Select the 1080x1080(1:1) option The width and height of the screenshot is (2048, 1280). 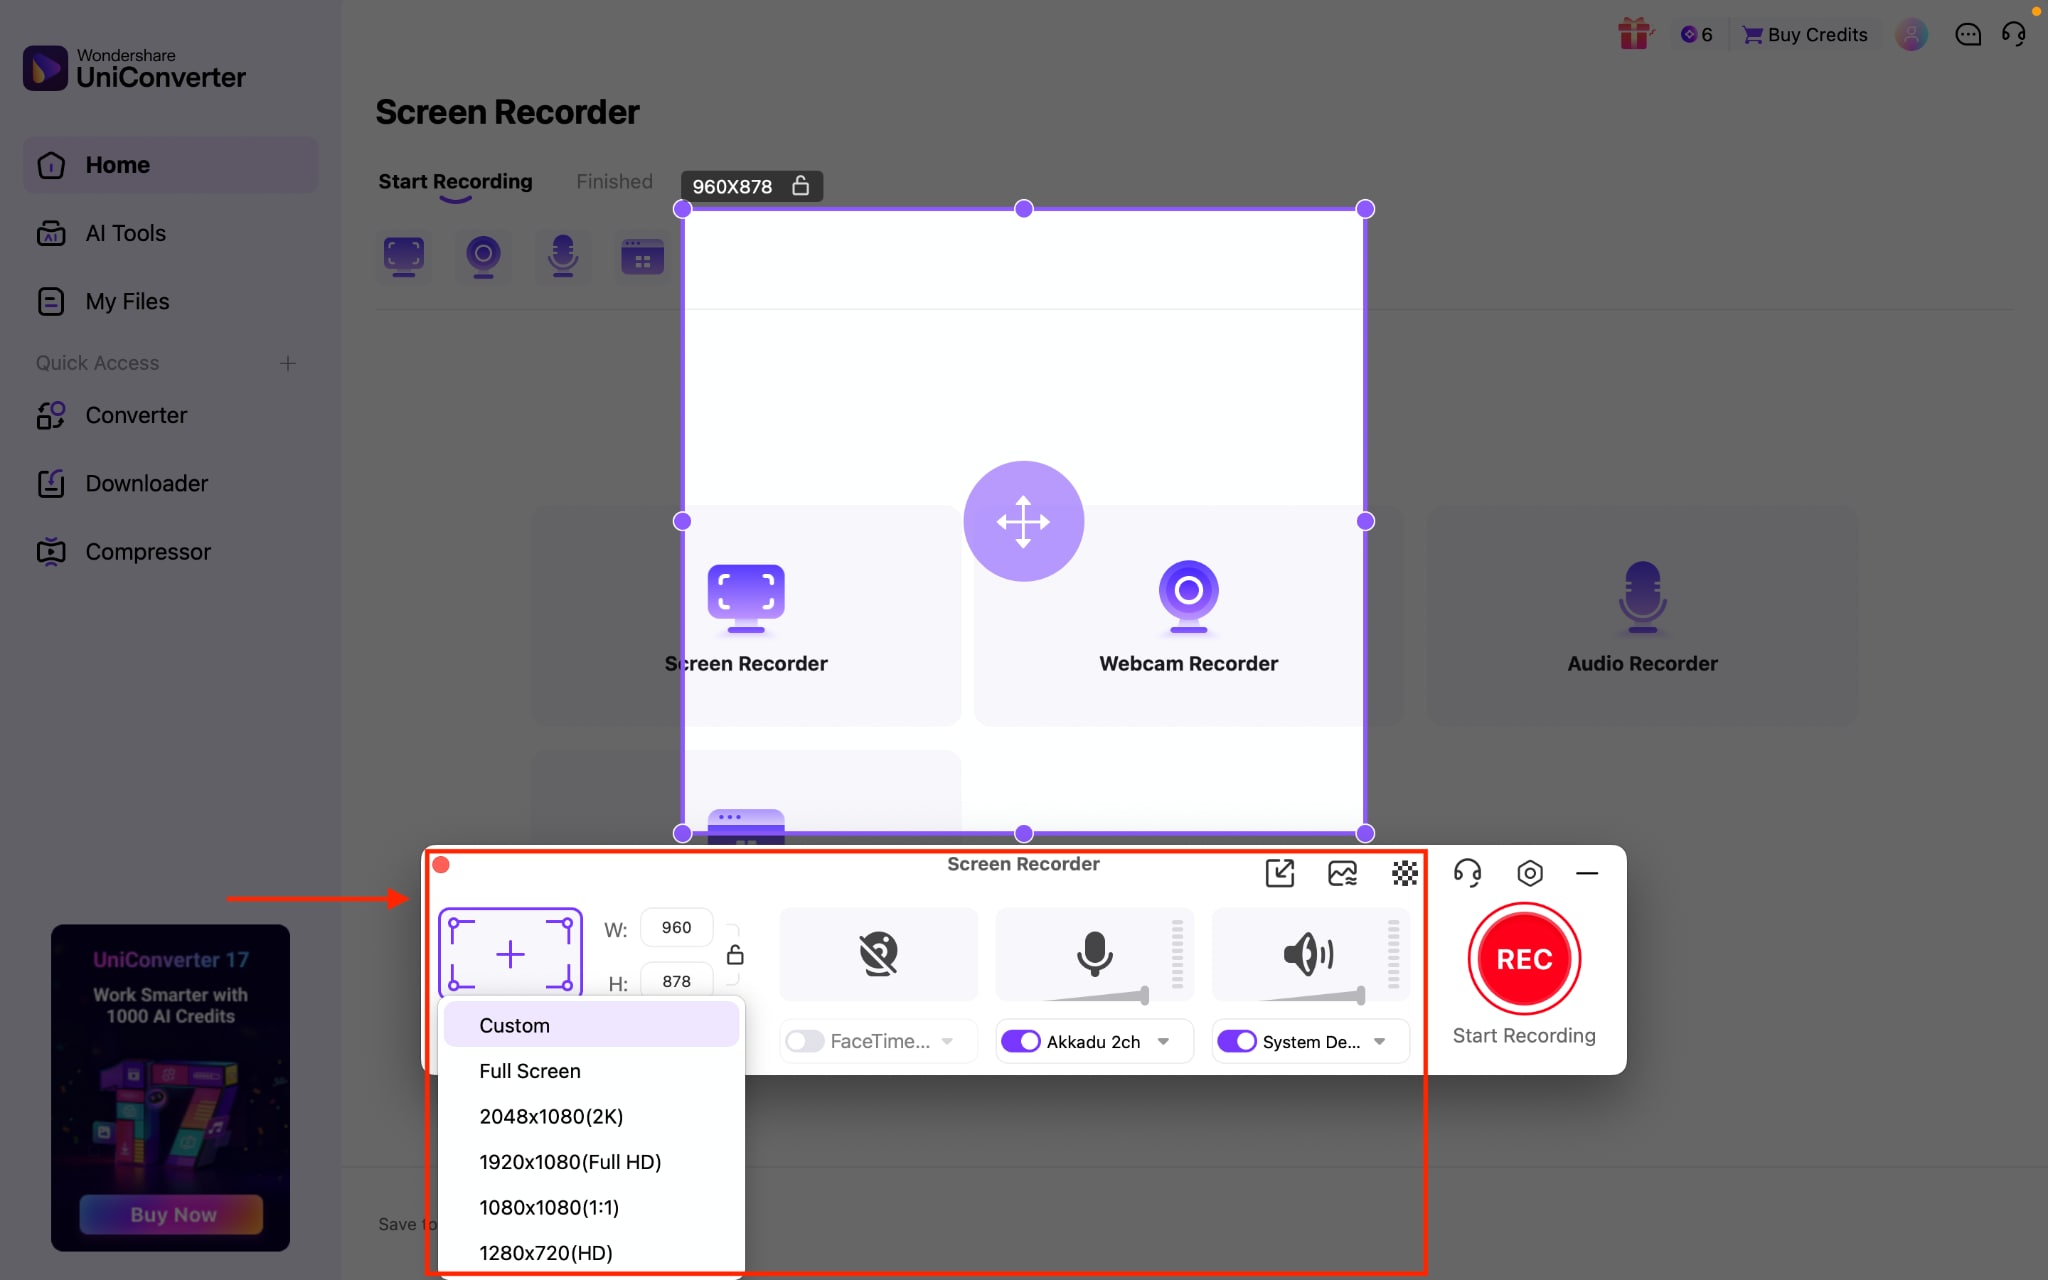[x=592, y=1207]
